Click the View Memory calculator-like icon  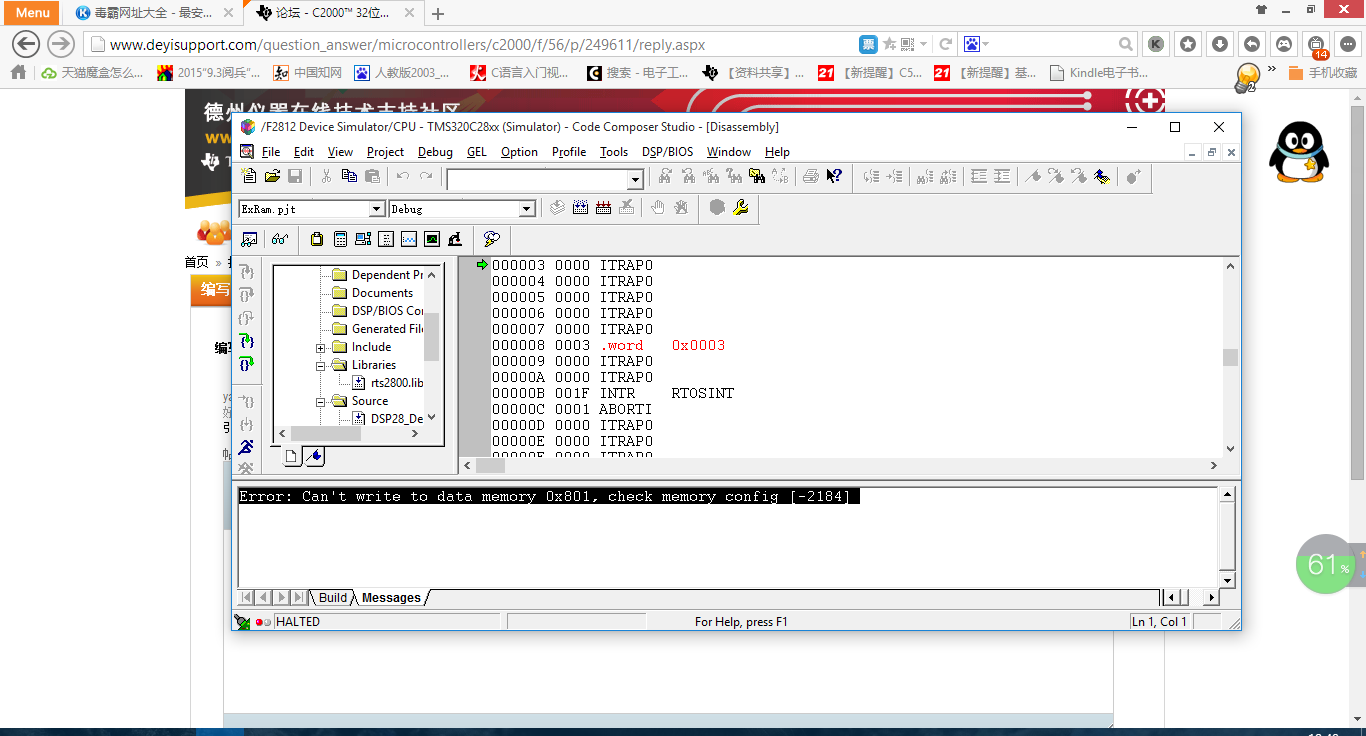[x=340, y=239]
